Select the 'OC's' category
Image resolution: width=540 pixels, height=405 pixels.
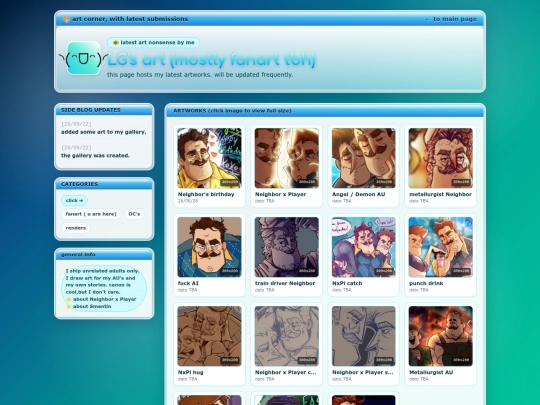[134, 214]
